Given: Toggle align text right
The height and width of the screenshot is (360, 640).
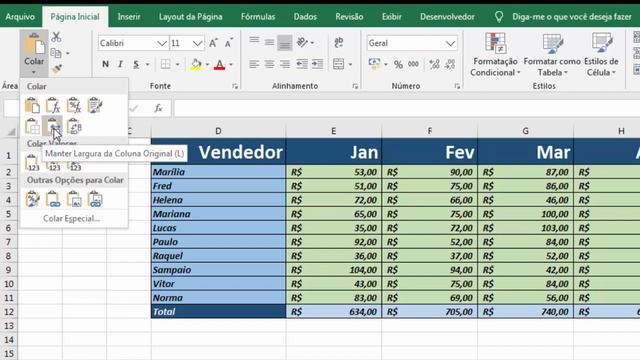Looking at the screenshot, I should [285, 64].
